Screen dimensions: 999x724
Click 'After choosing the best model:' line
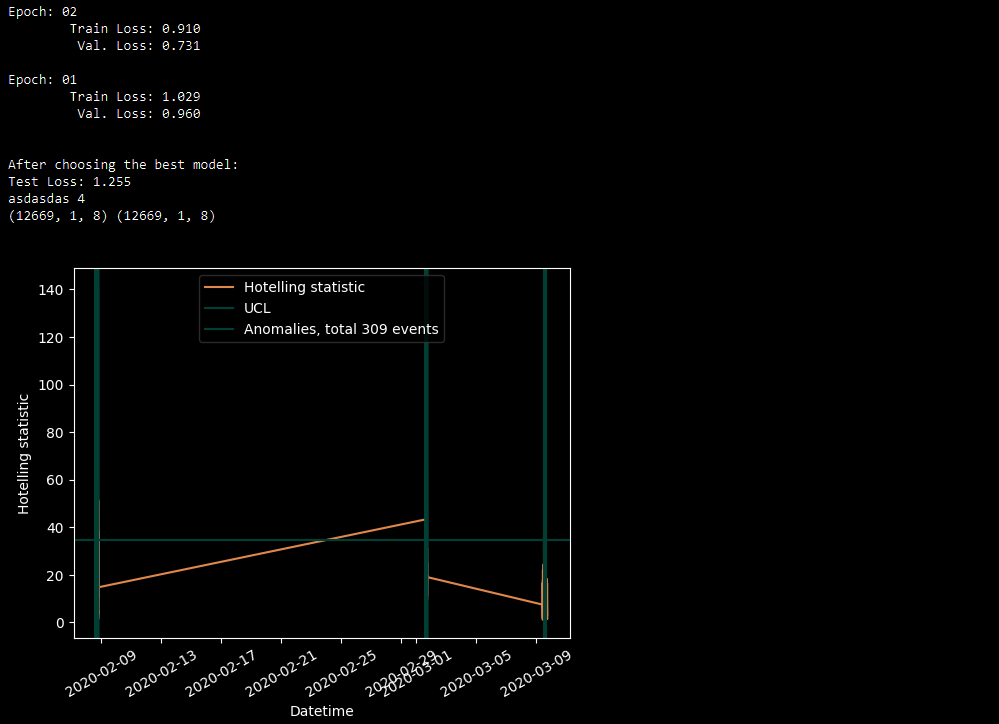123,164
